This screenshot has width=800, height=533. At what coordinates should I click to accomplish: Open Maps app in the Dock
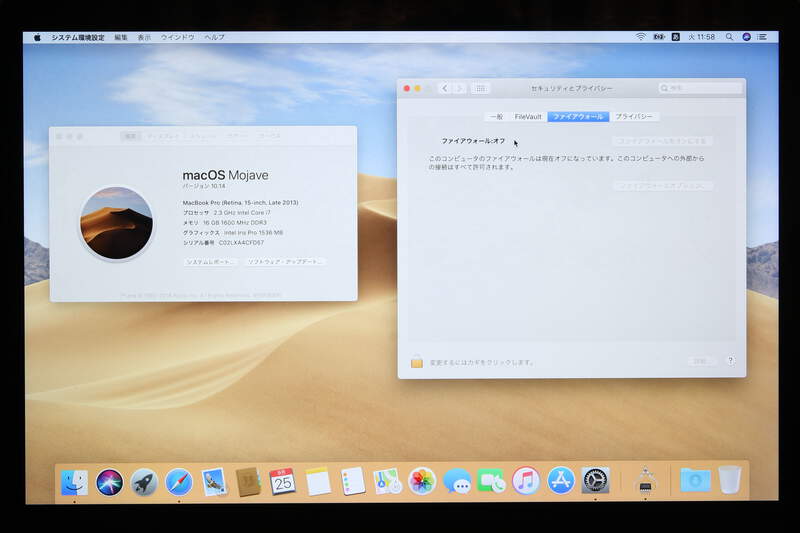point(387,481)
